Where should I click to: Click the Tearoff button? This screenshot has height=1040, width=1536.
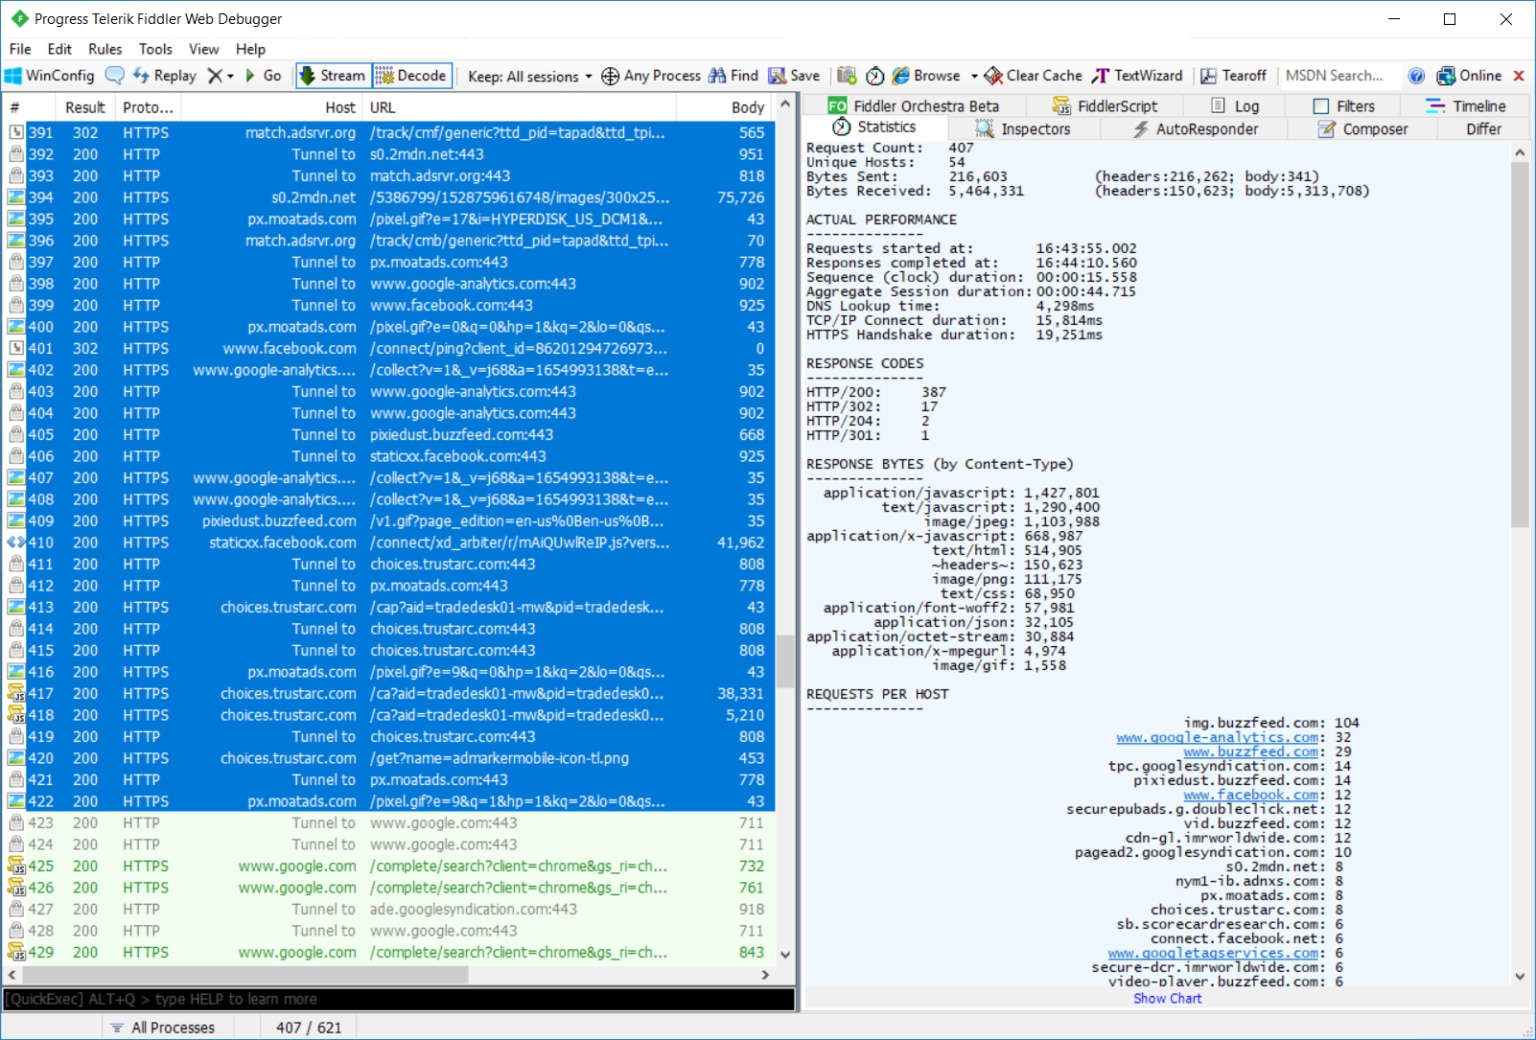(x=1234, y=76)
